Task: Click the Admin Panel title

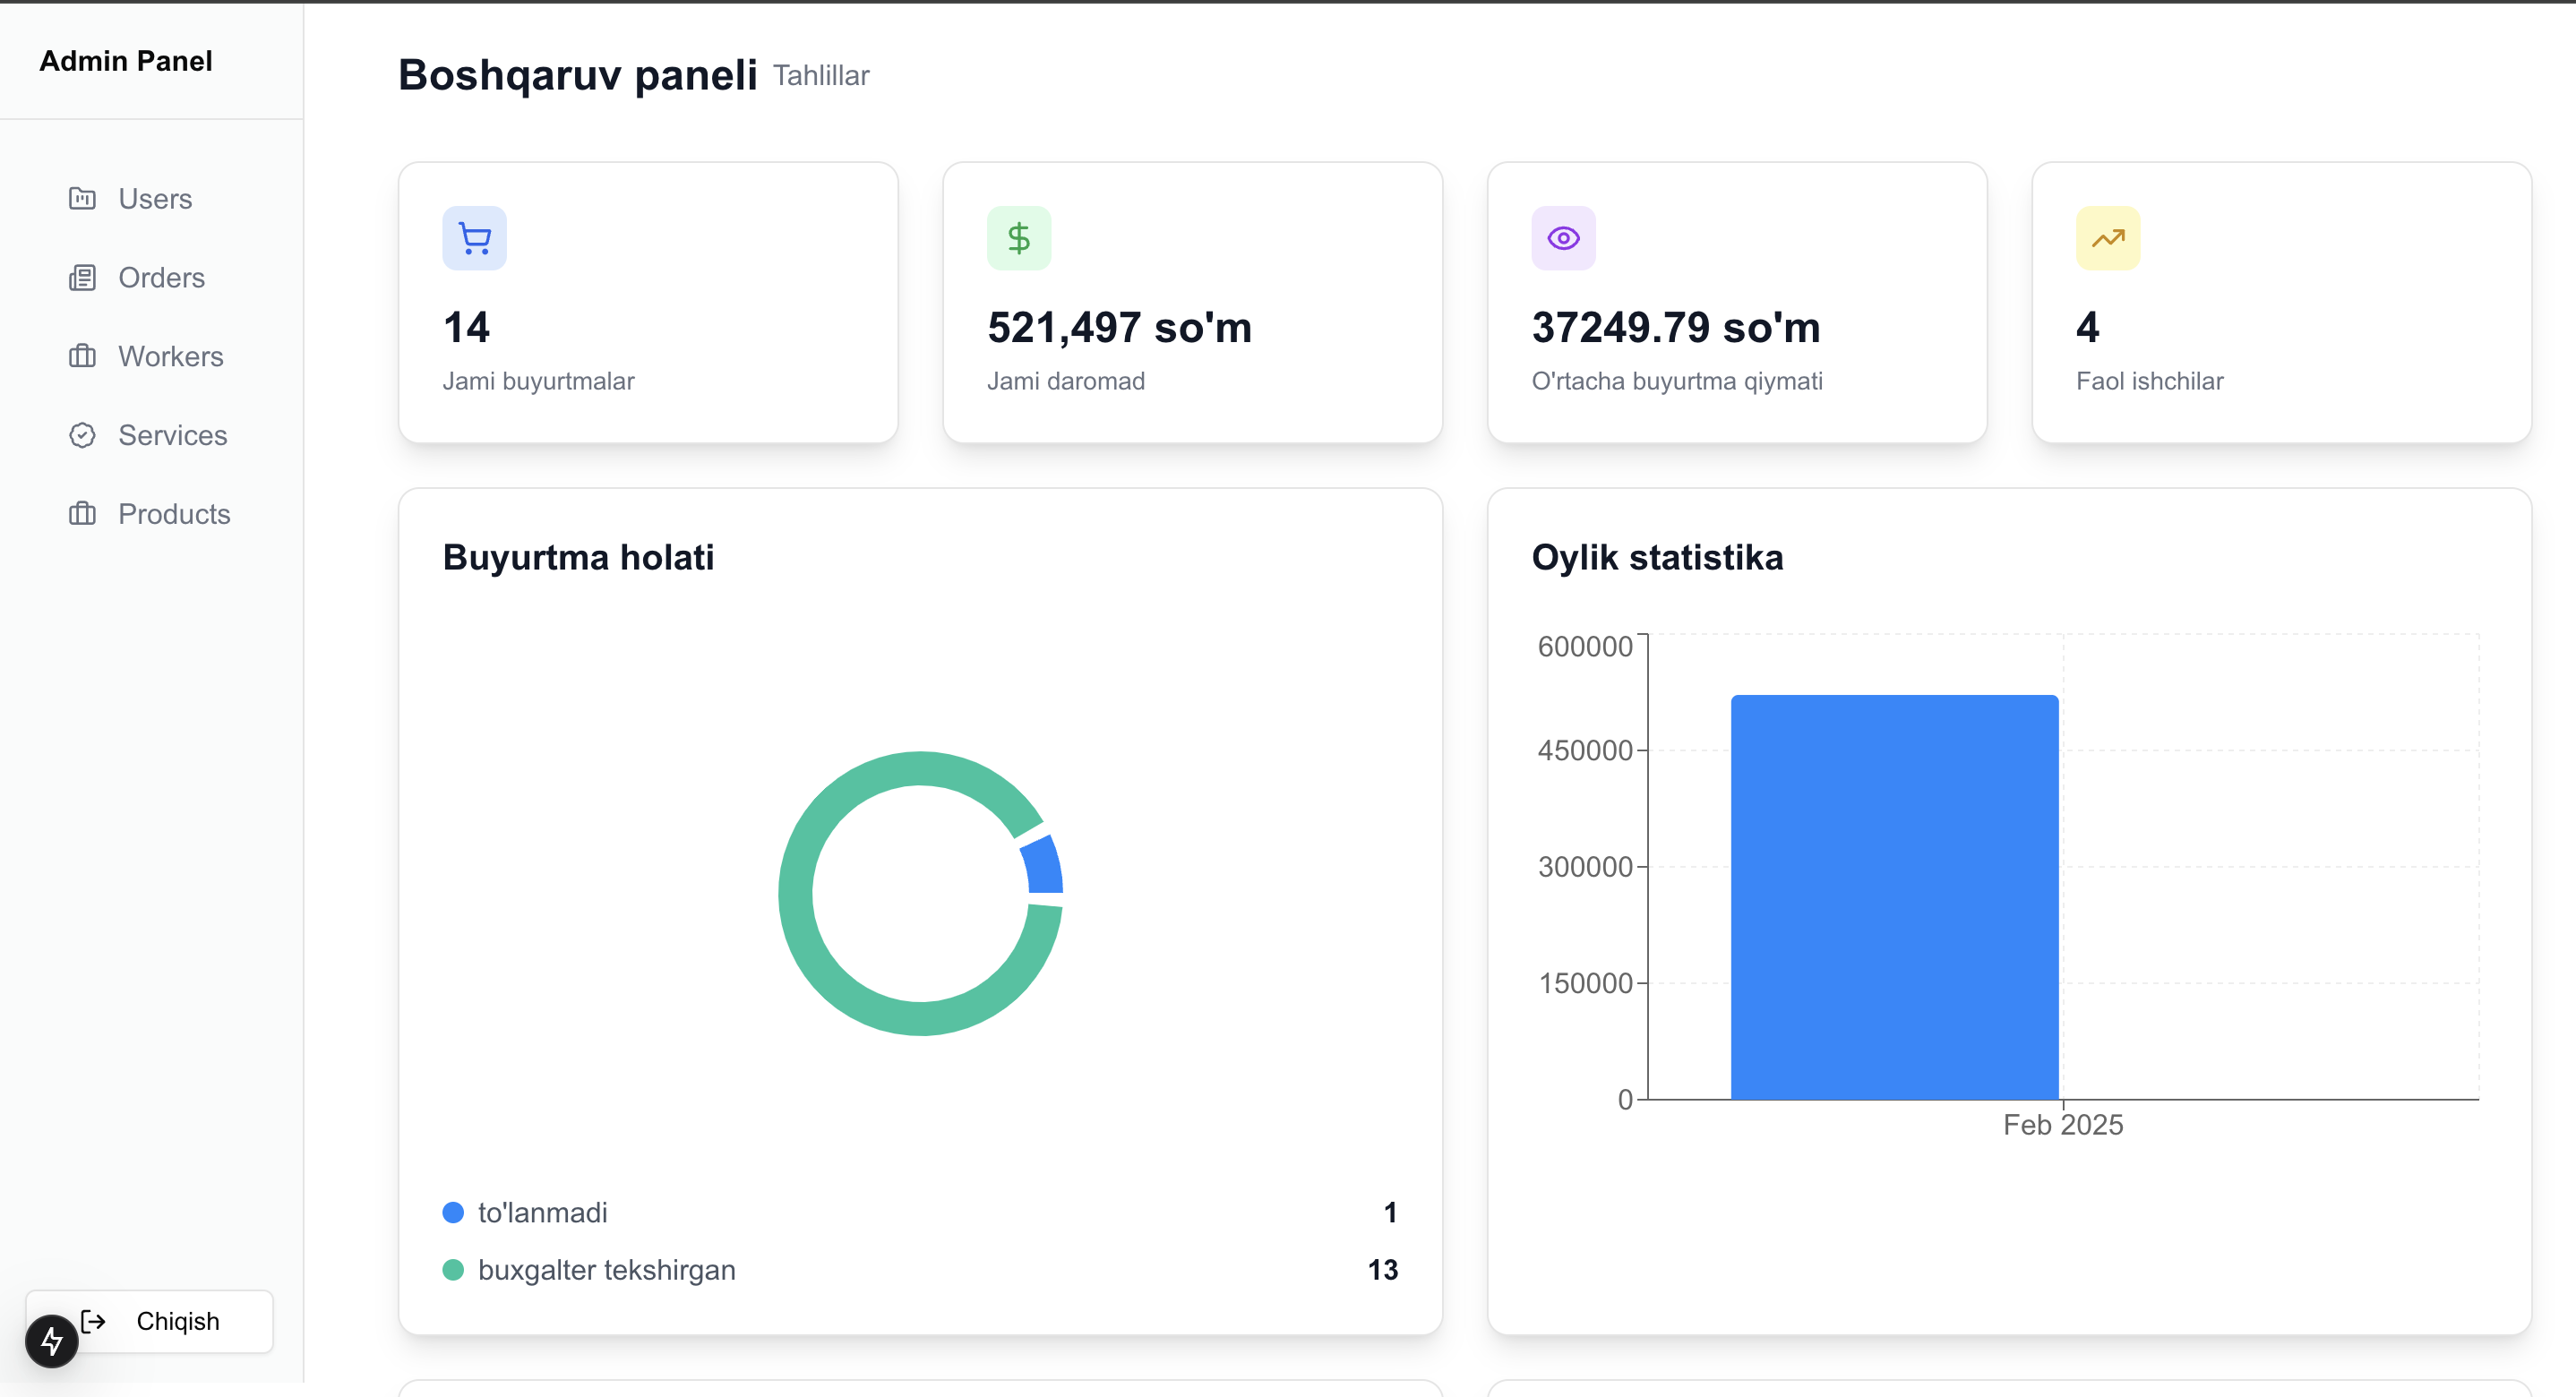Action: (x=126, y=61)
